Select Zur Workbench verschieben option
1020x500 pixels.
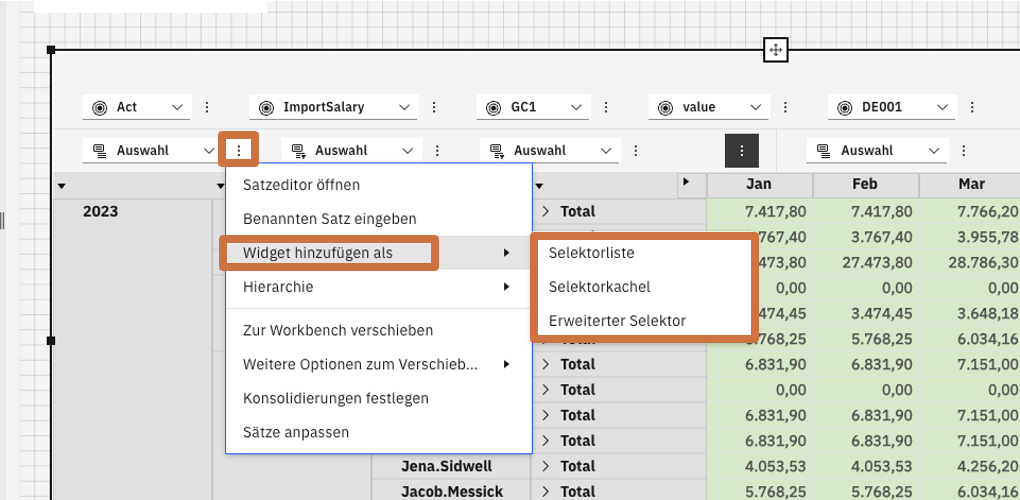(x=337, y=330)
